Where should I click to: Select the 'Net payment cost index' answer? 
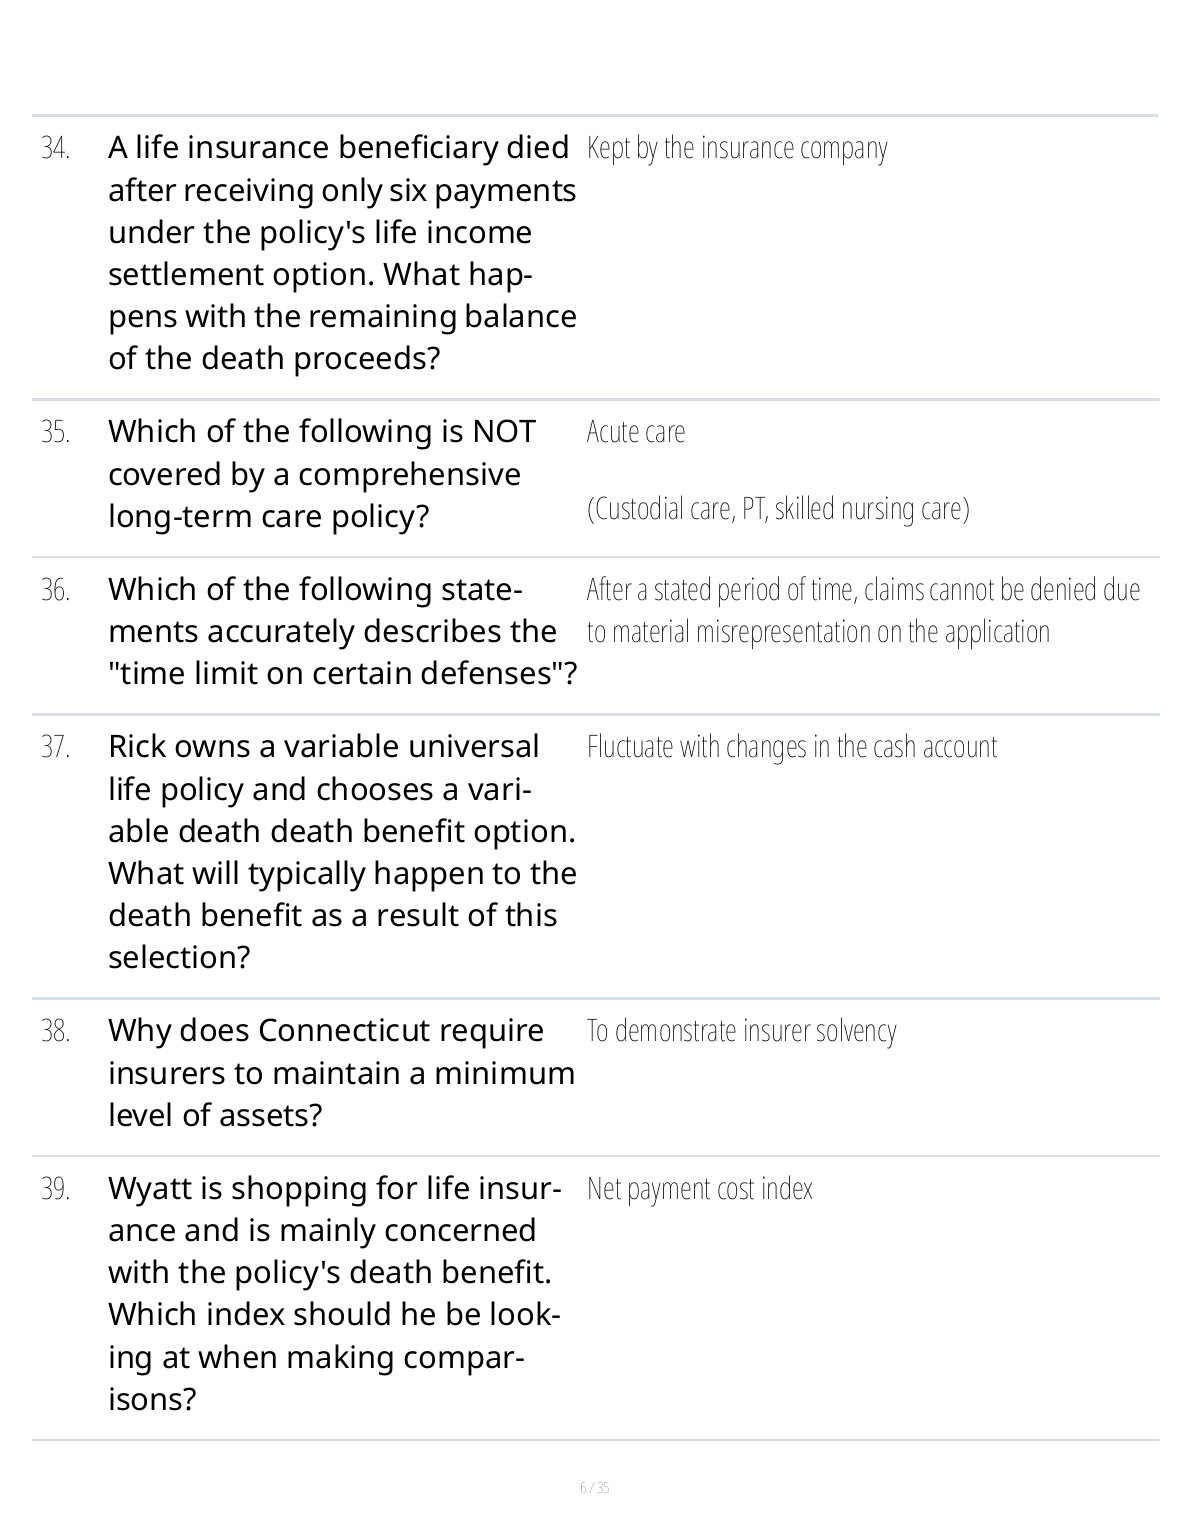(700, 1189)
